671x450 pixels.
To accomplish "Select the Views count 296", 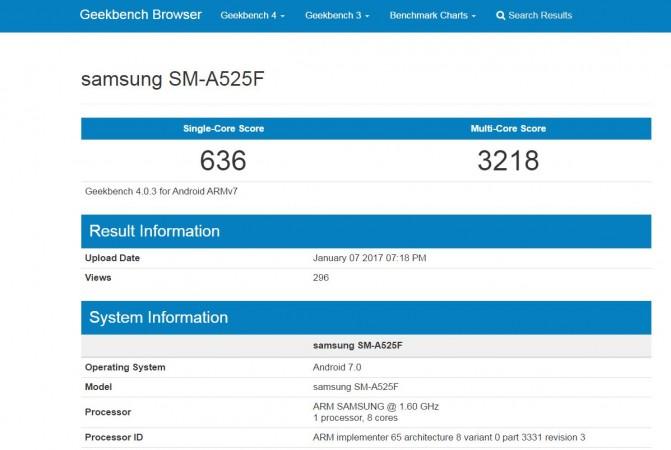I will coord(321,278).
